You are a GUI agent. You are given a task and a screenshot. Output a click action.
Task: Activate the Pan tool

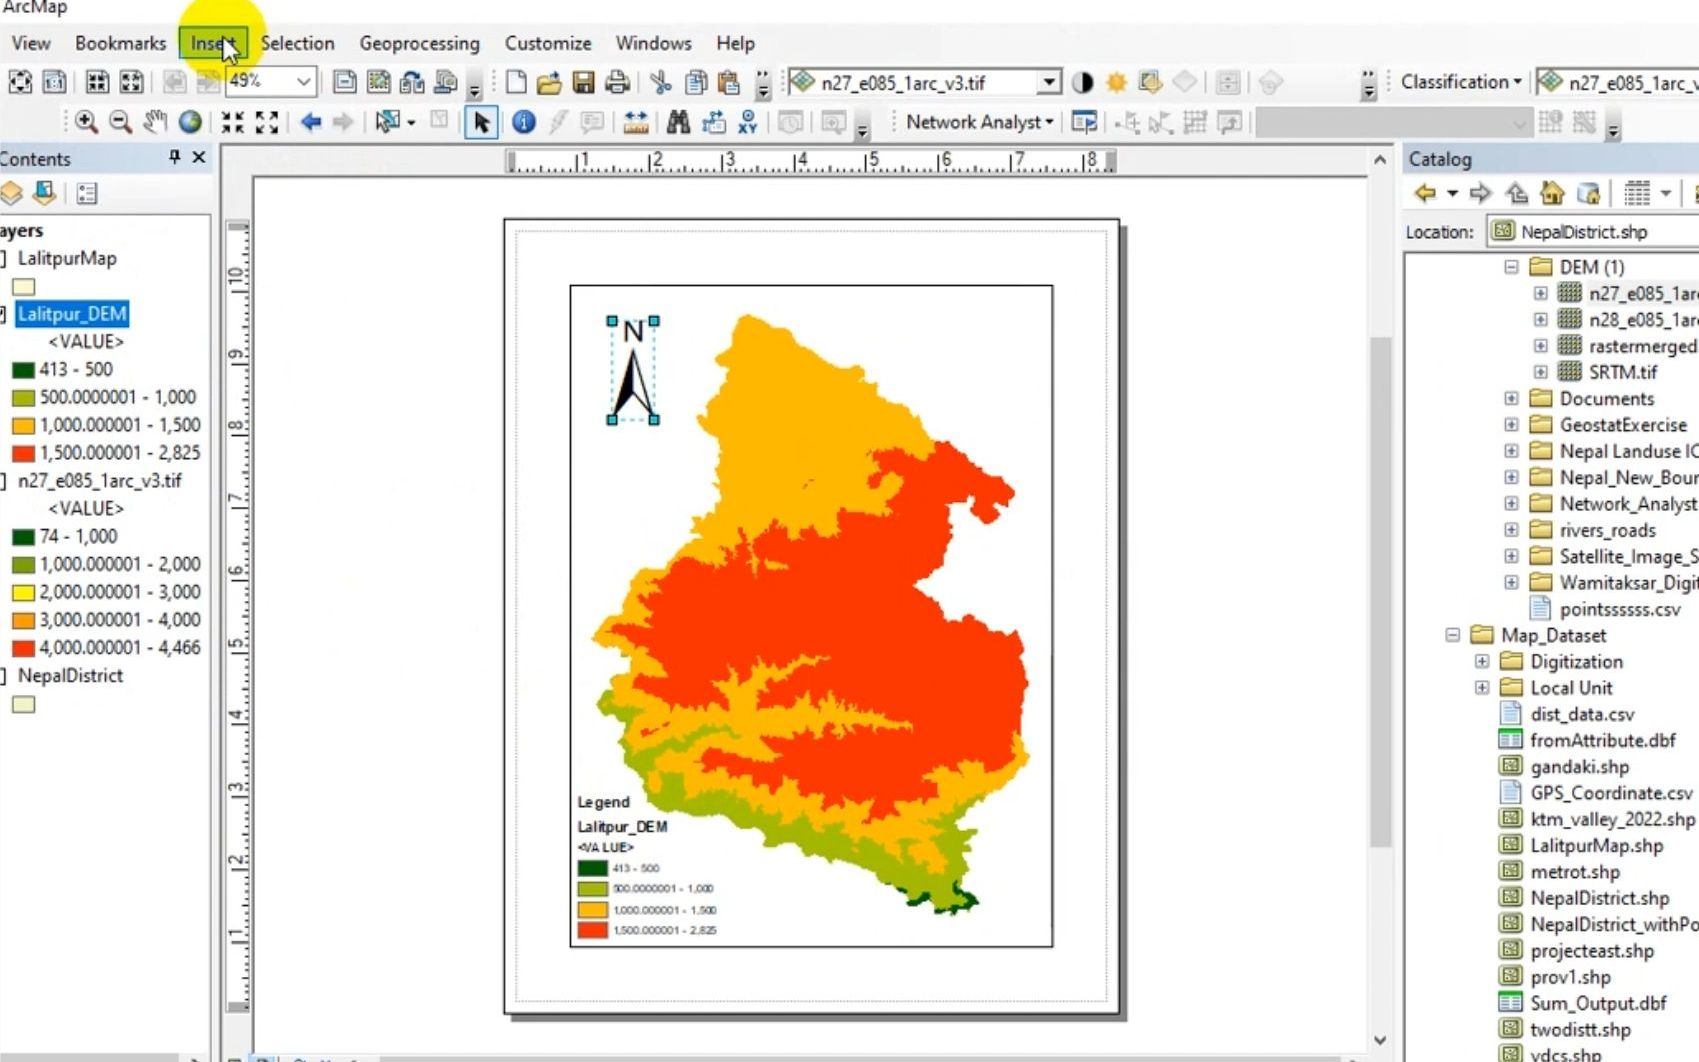[154, 123]
